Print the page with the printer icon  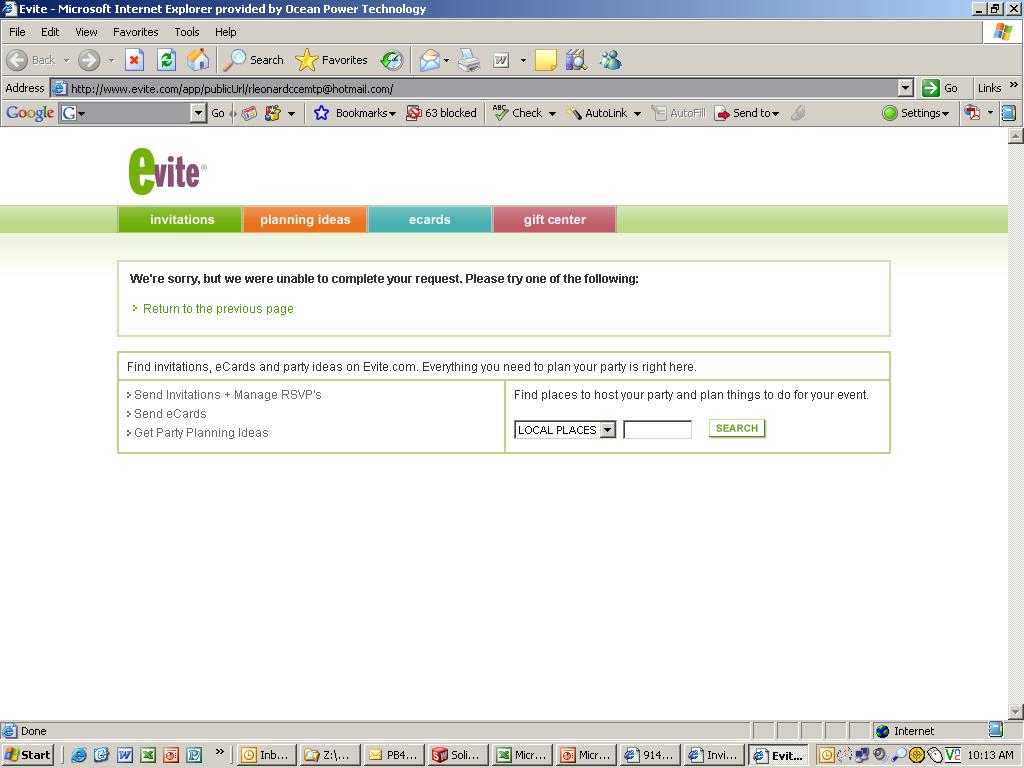click(x=469, y=60)
